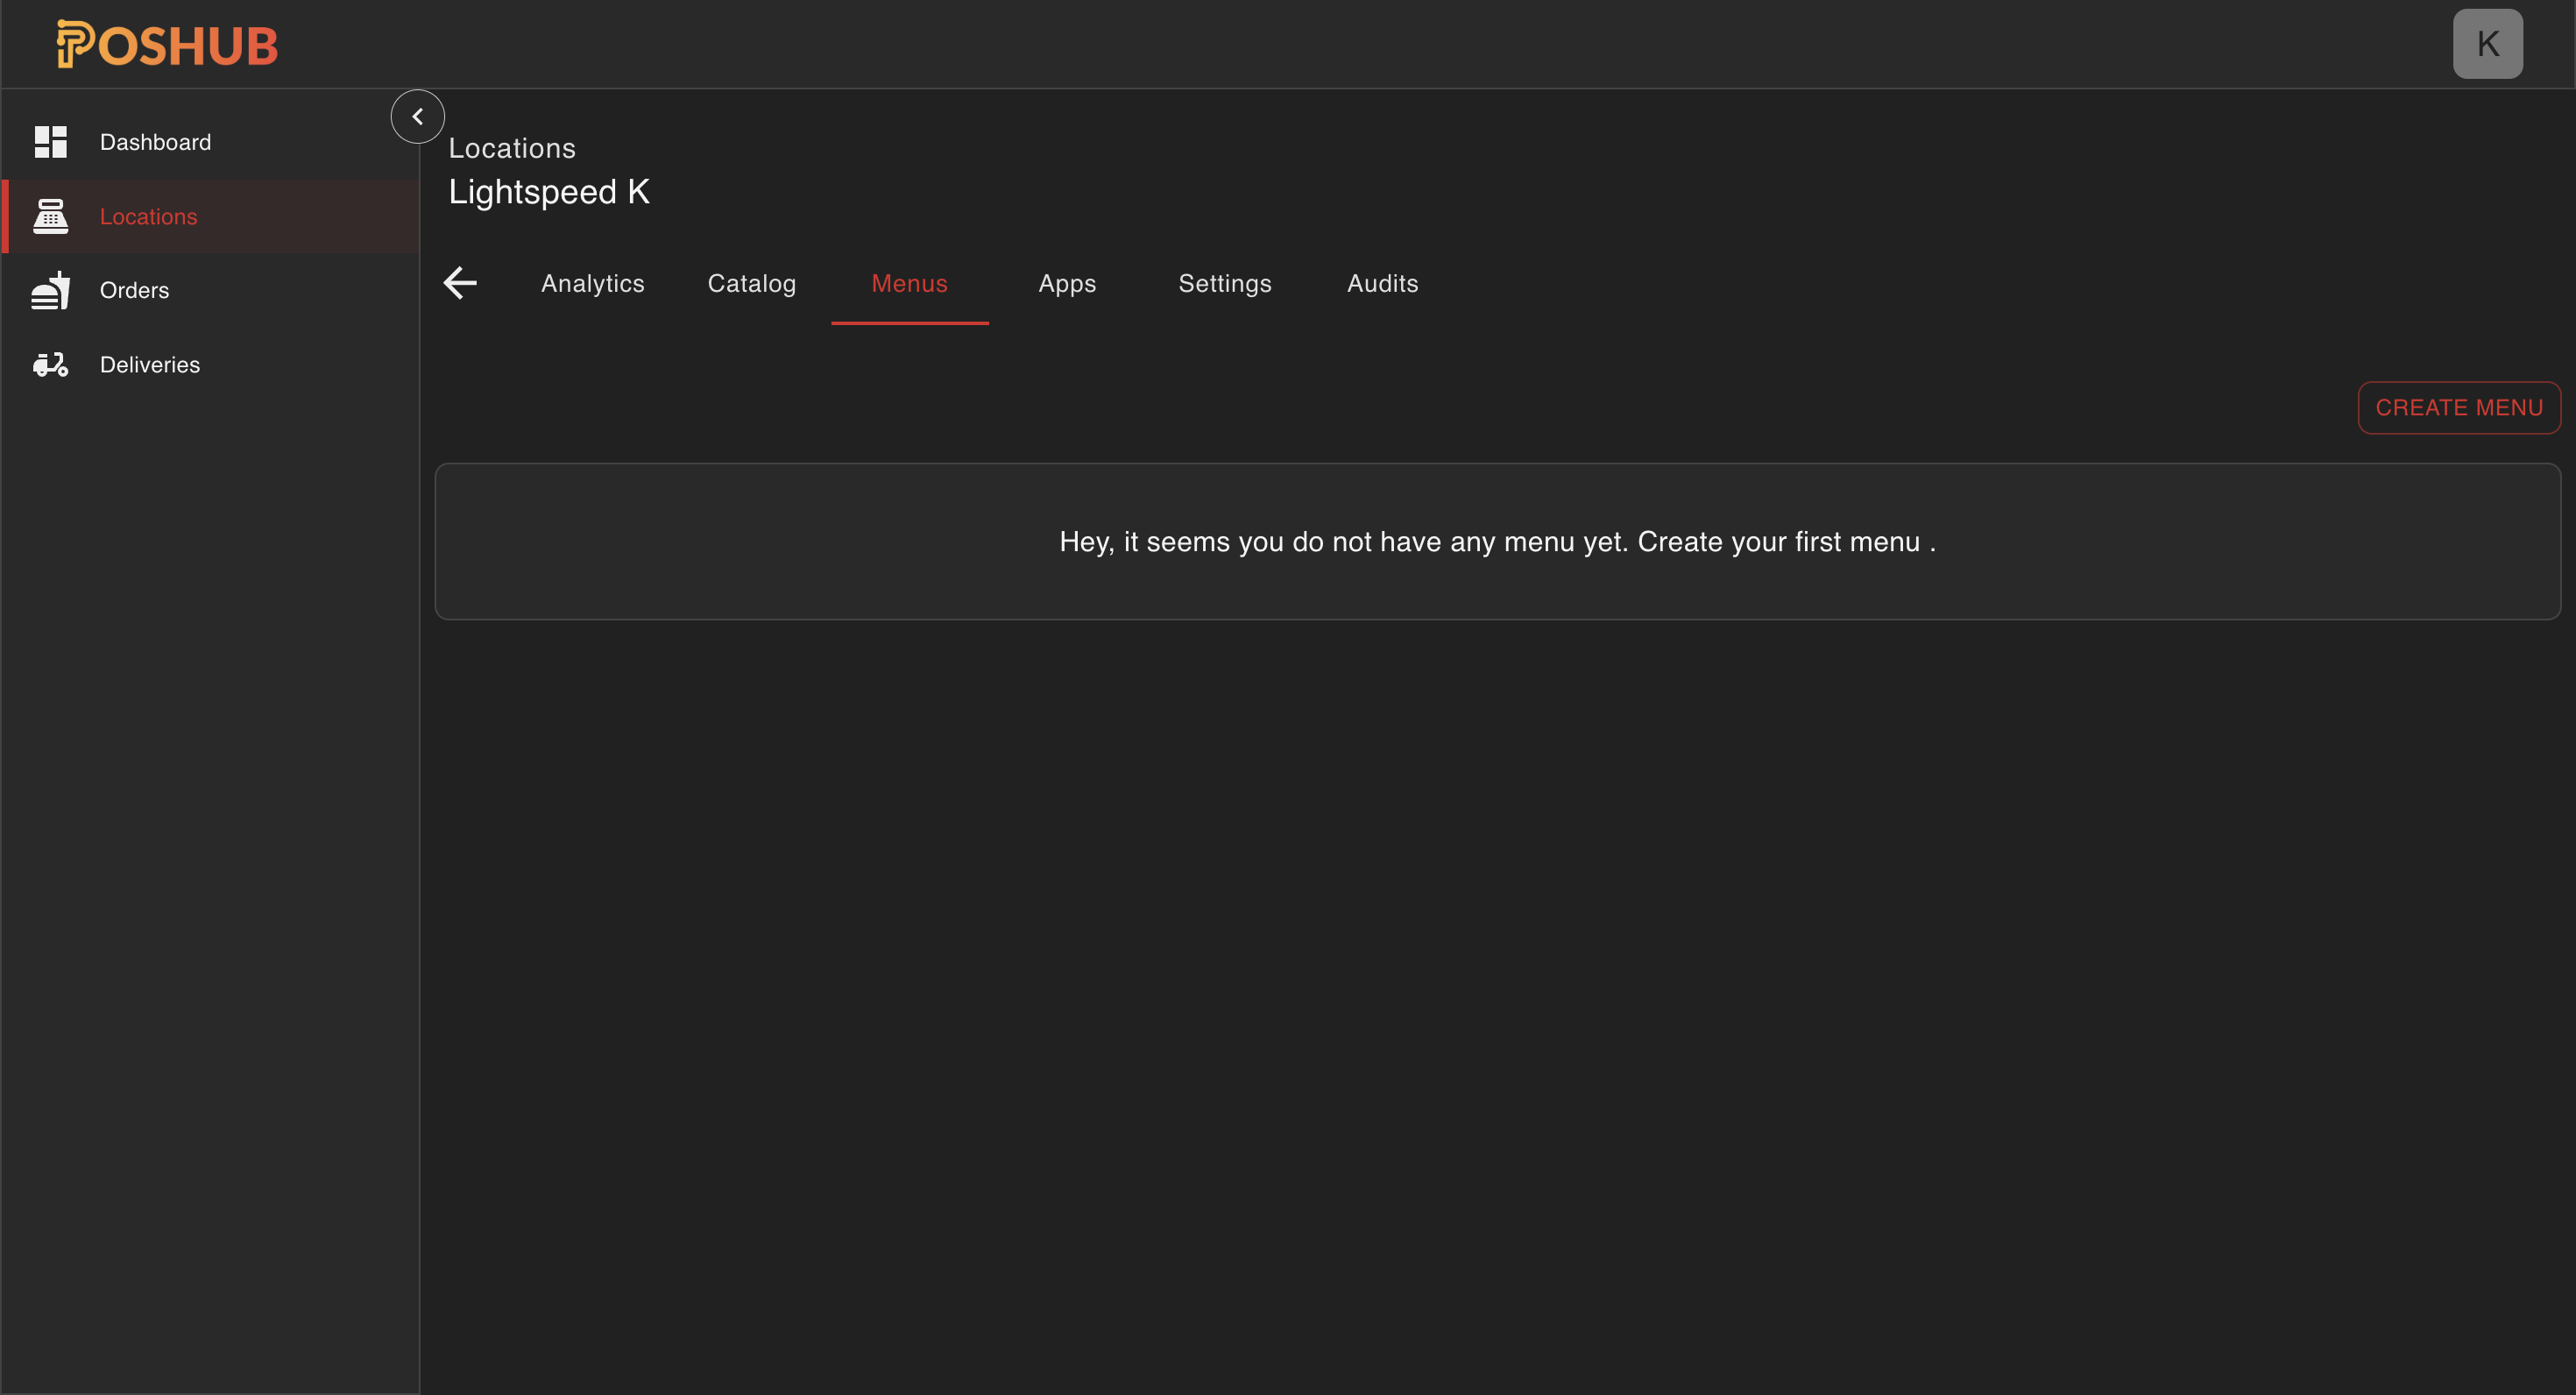Click the back arrow next to Analytics
The image size is (2576, 1395).
[x=459, y=283]
